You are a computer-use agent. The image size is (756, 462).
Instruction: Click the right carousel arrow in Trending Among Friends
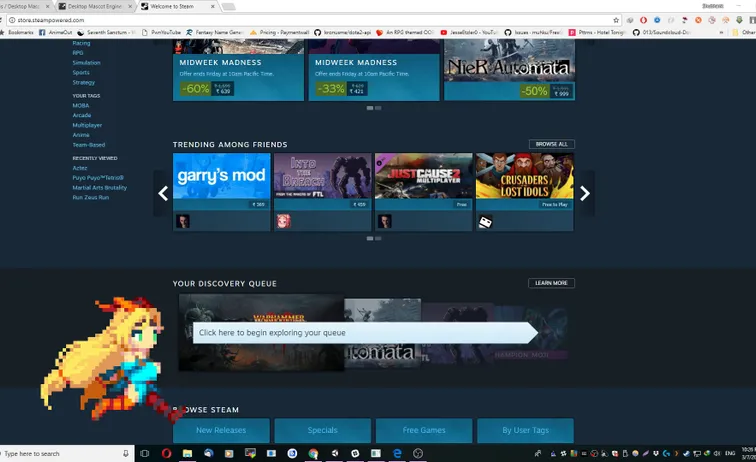click(x=585, y=194)
